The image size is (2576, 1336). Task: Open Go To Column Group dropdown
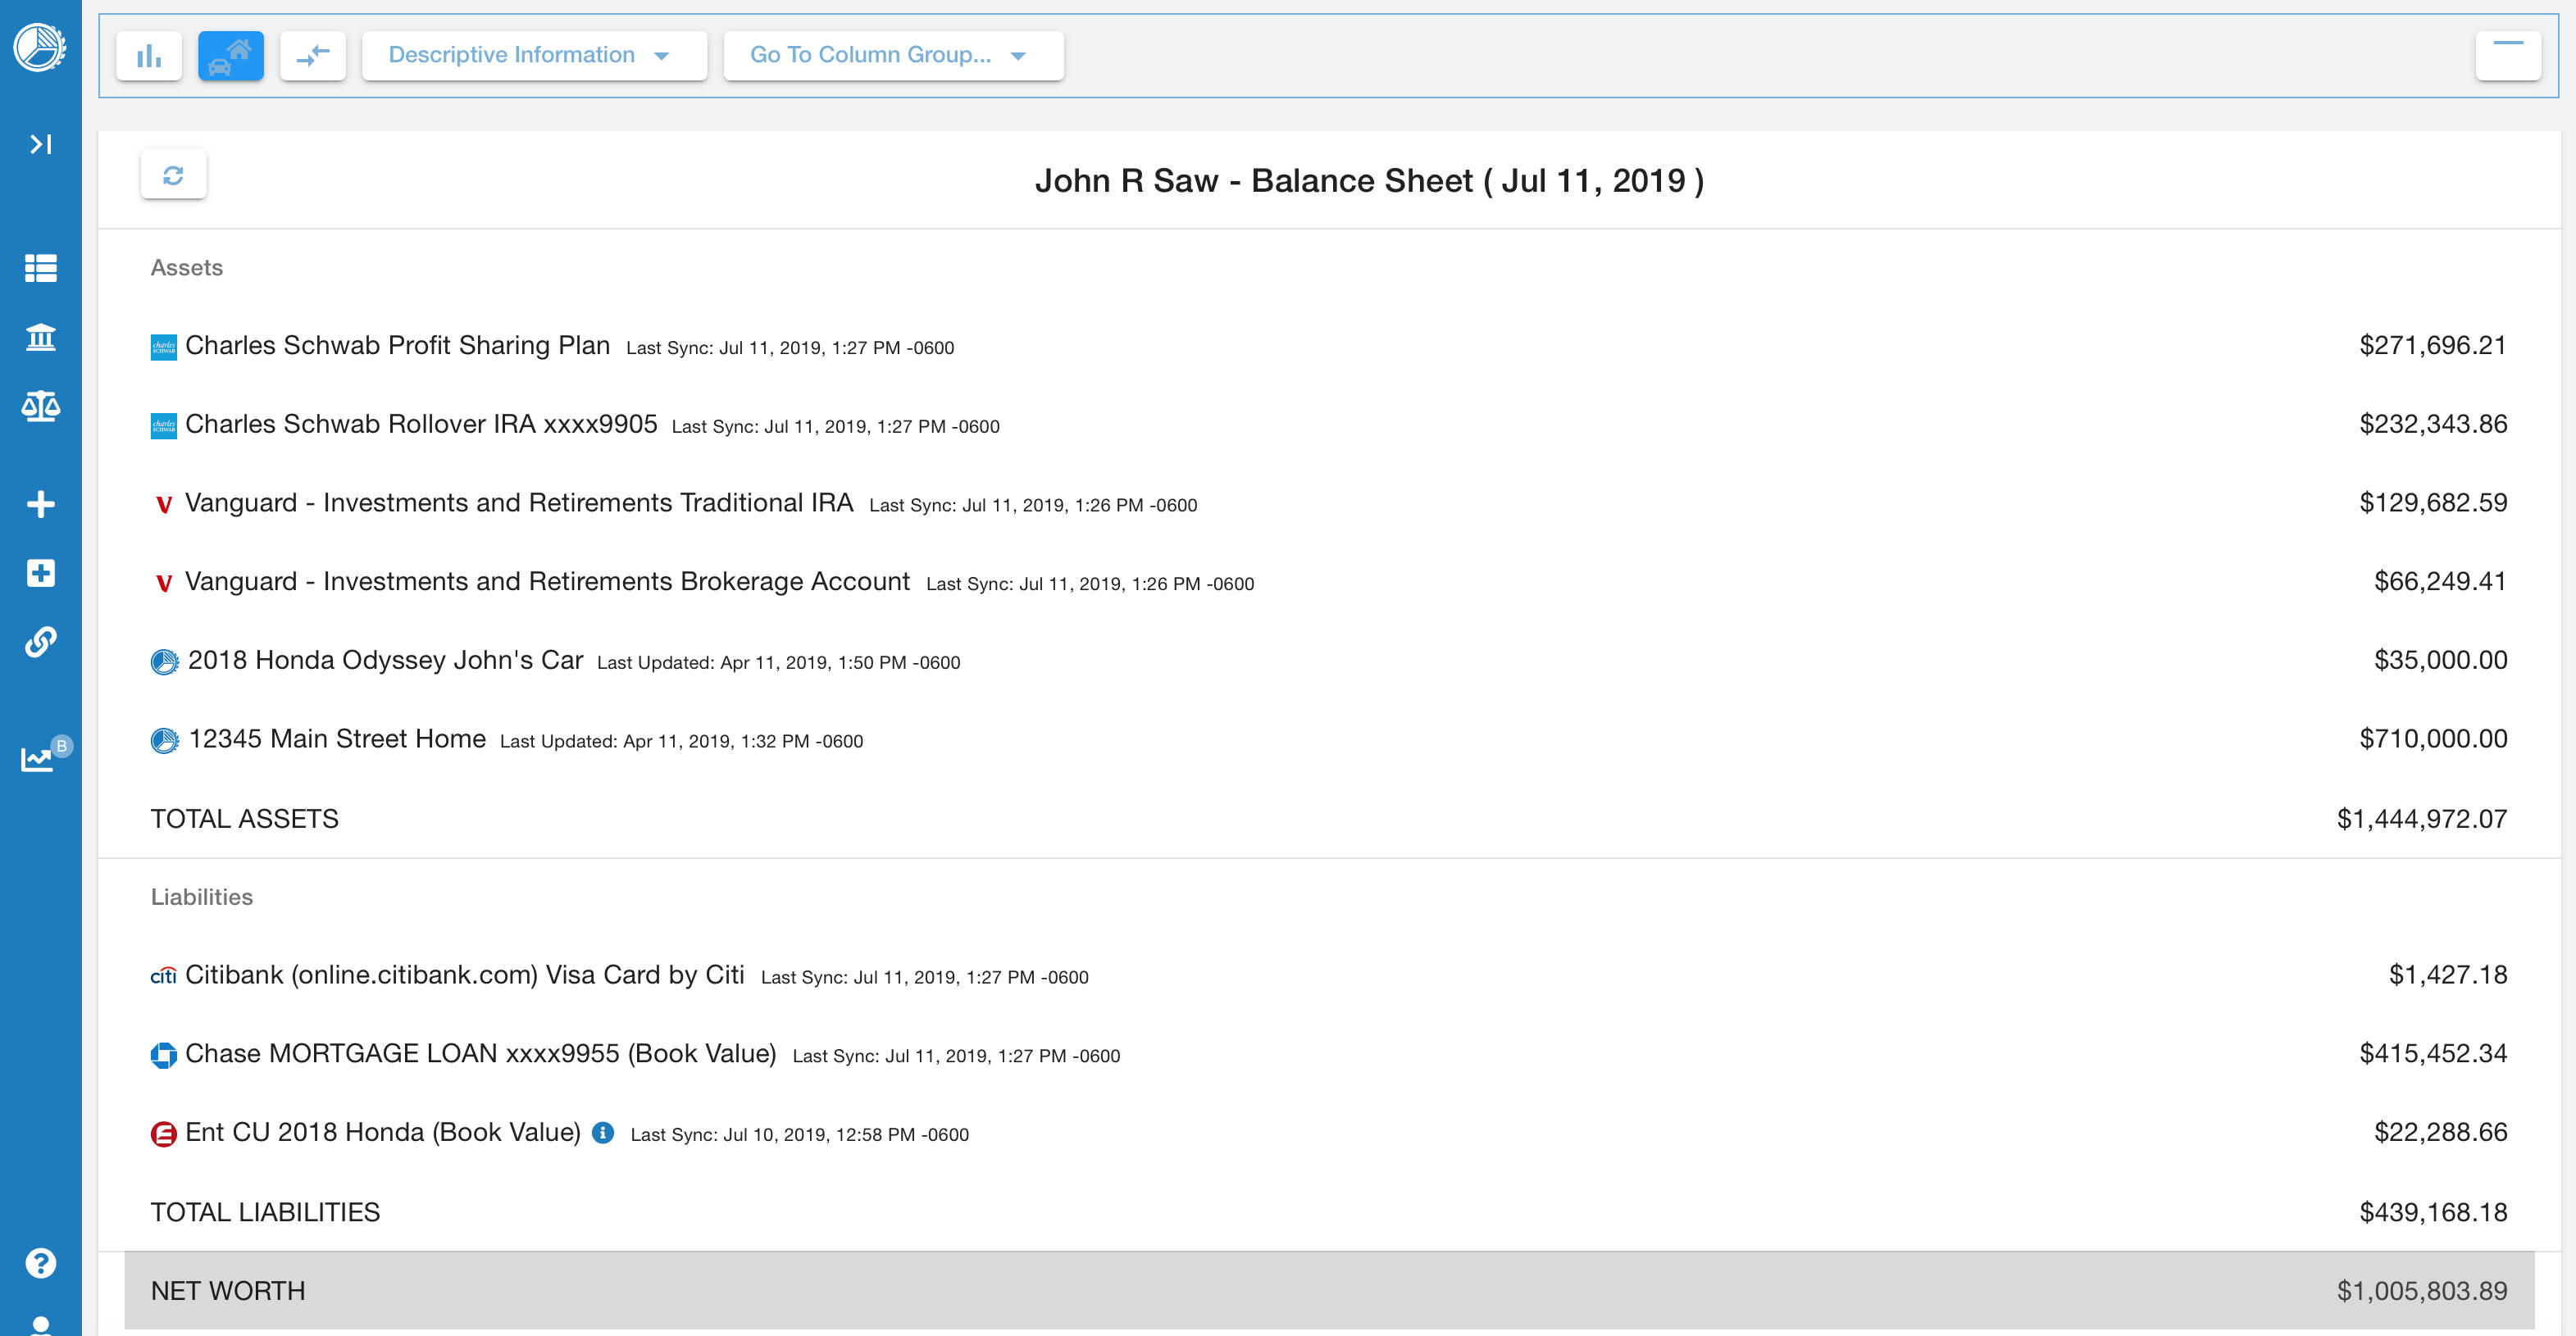pos(892,56)
